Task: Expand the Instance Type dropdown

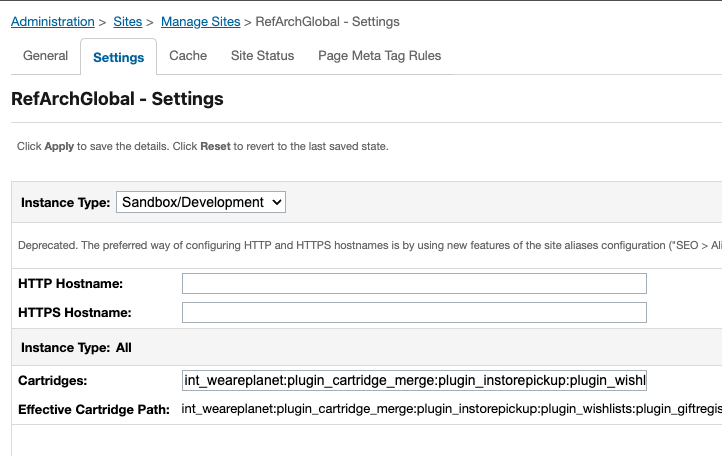Action: 201,202
